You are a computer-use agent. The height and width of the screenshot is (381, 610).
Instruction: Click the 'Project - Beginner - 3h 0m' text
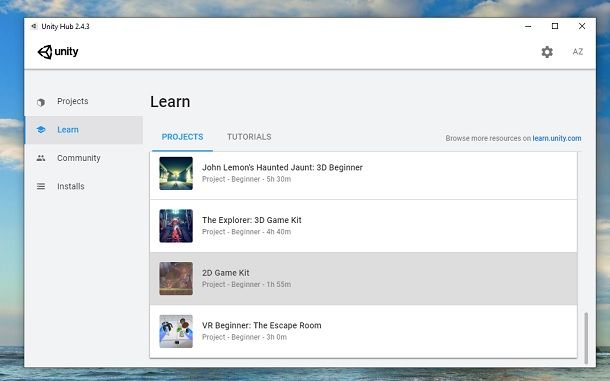pyautogui.click(x=244, y=337)
